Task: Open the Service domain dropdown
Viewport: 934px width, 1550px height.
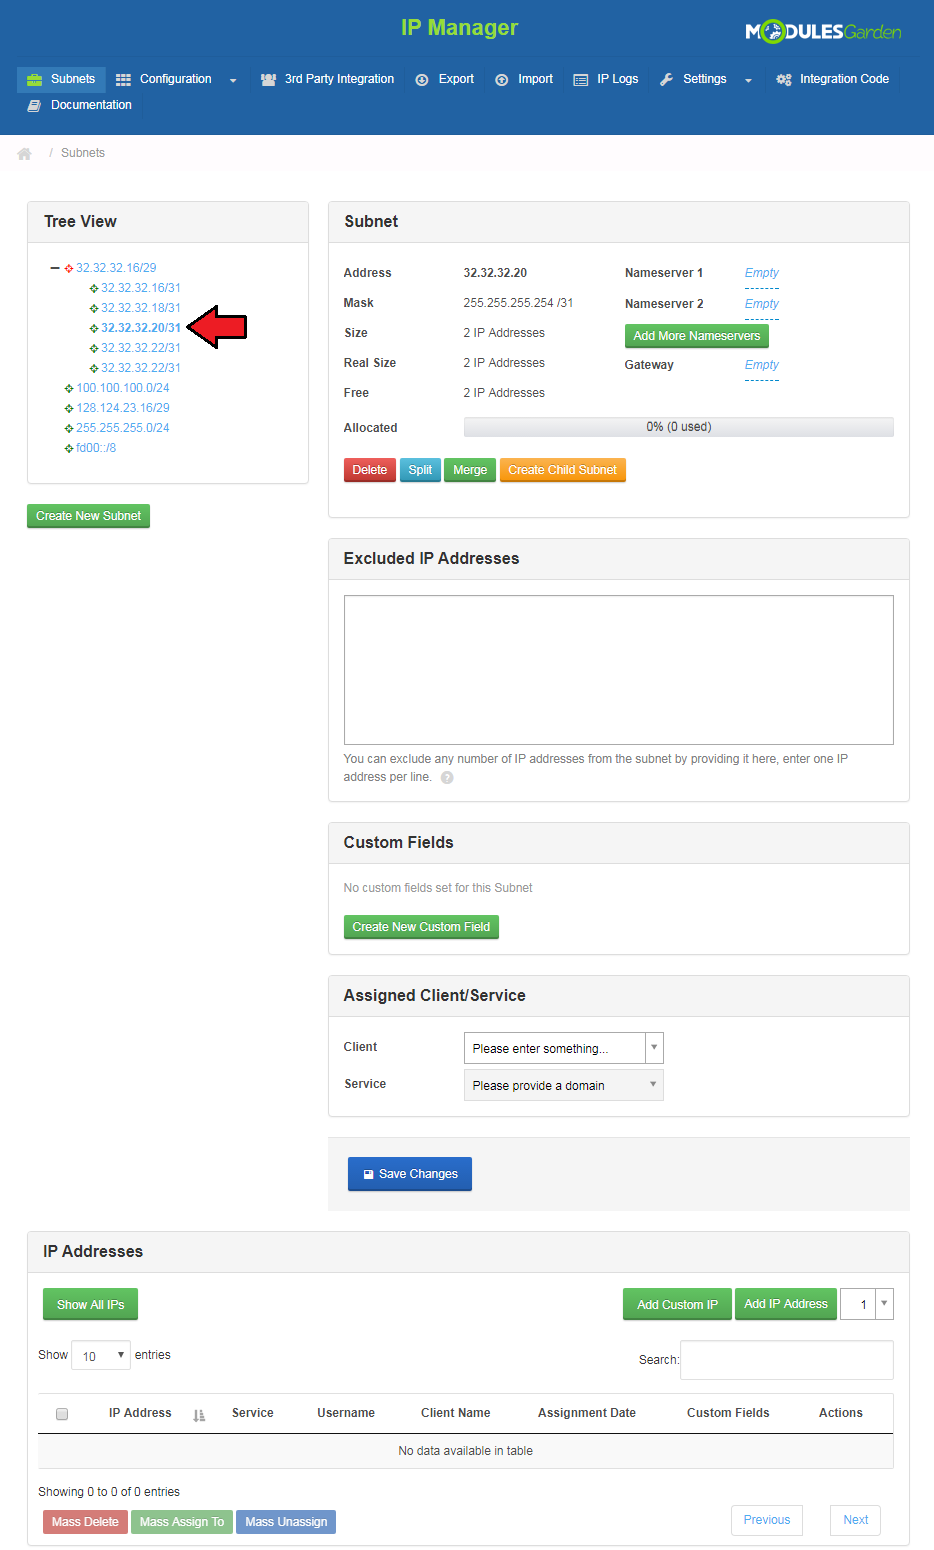Action: pos(564,1085)
